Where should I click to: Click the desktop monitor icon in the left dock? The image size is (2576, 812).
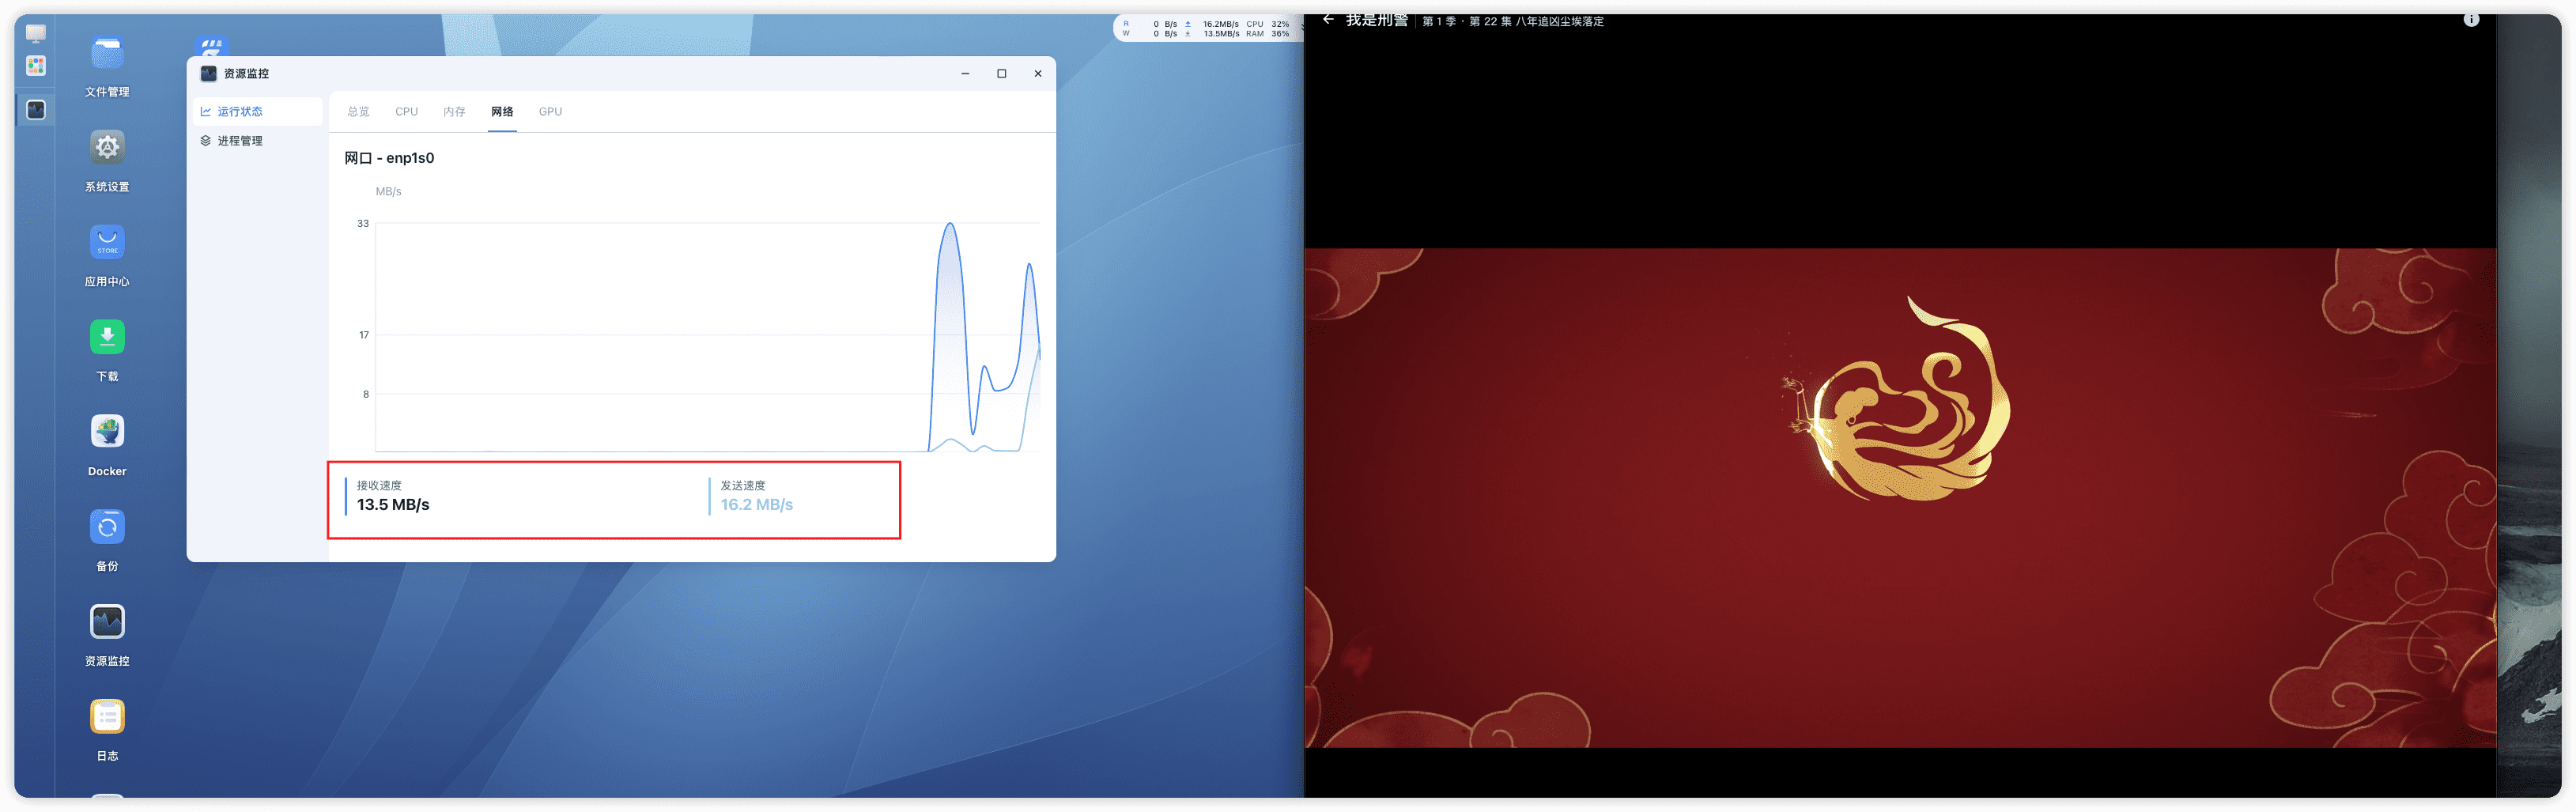click(36, 34)
